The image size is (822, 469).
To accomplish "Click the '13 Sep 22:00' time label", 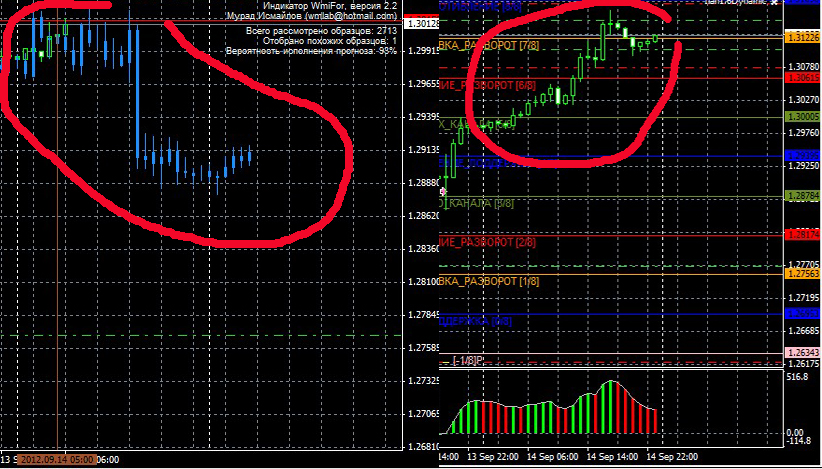I will [x=495, y=456].
